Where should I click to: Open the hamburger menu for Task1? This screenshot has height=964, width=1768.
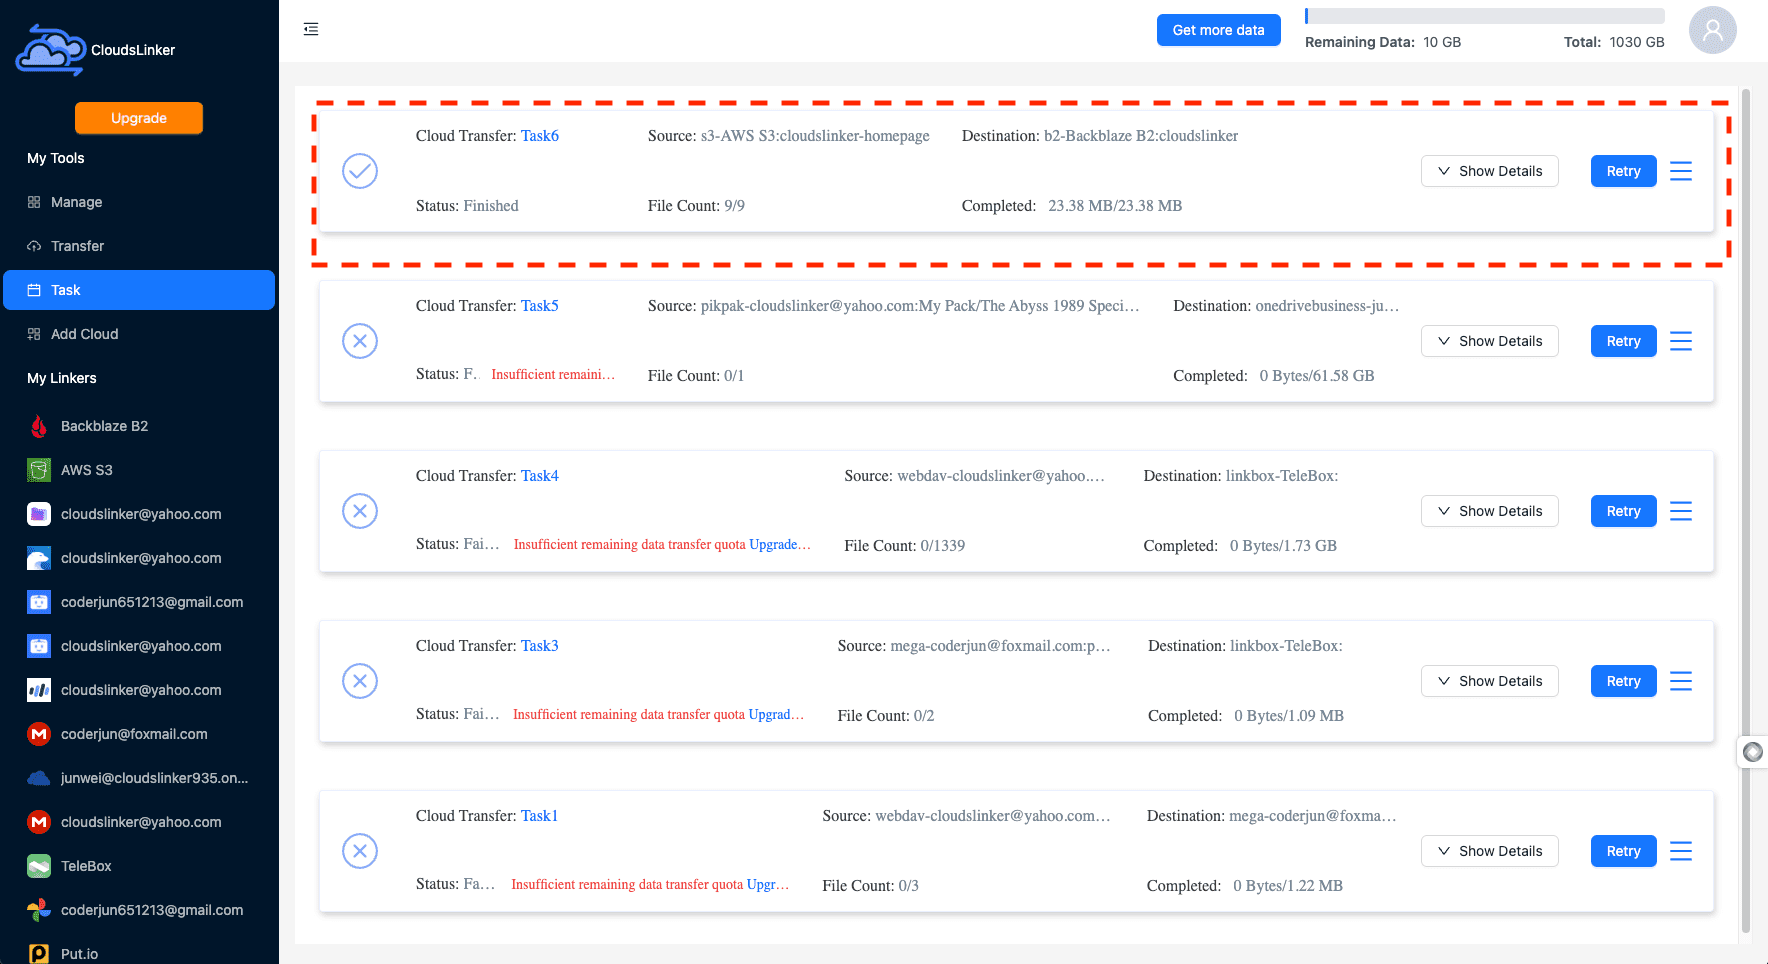[x=1681, y=851]
